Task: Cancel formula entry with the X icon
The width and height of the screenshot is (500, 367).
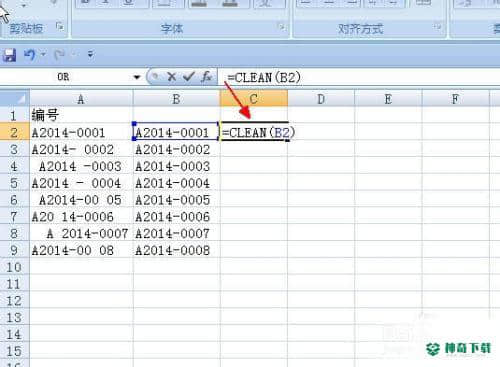Action: click(x=171, y=77)
